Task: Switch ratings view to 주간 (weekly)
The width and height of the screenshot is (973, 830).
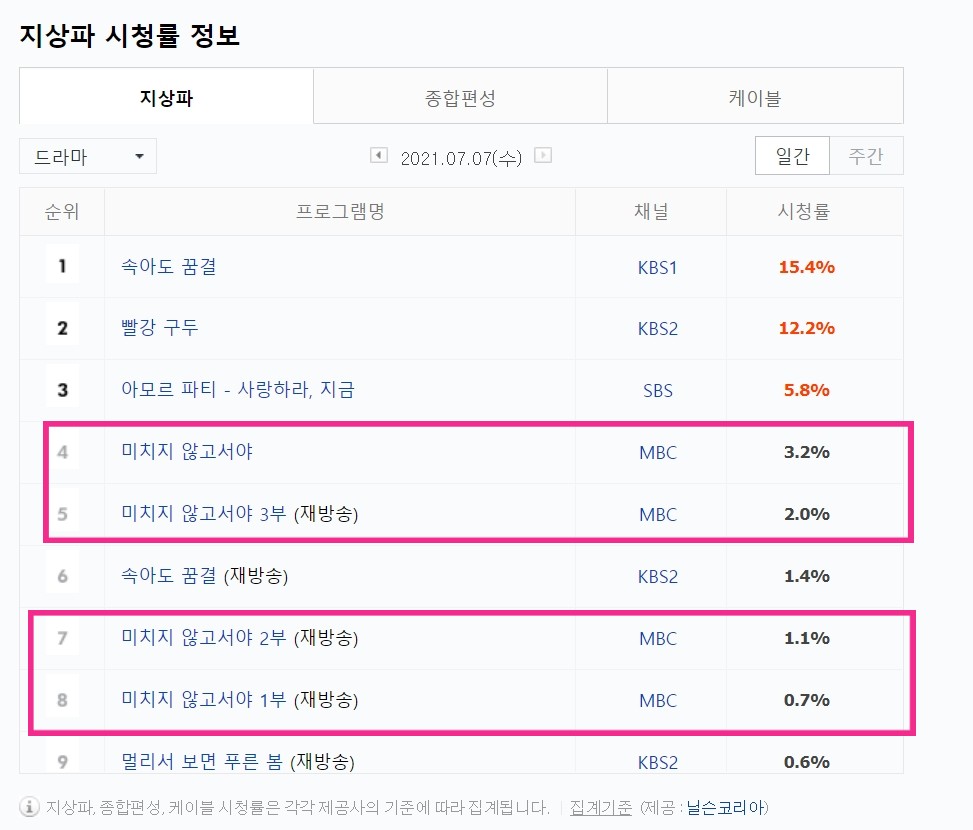Action: (868, 156)
